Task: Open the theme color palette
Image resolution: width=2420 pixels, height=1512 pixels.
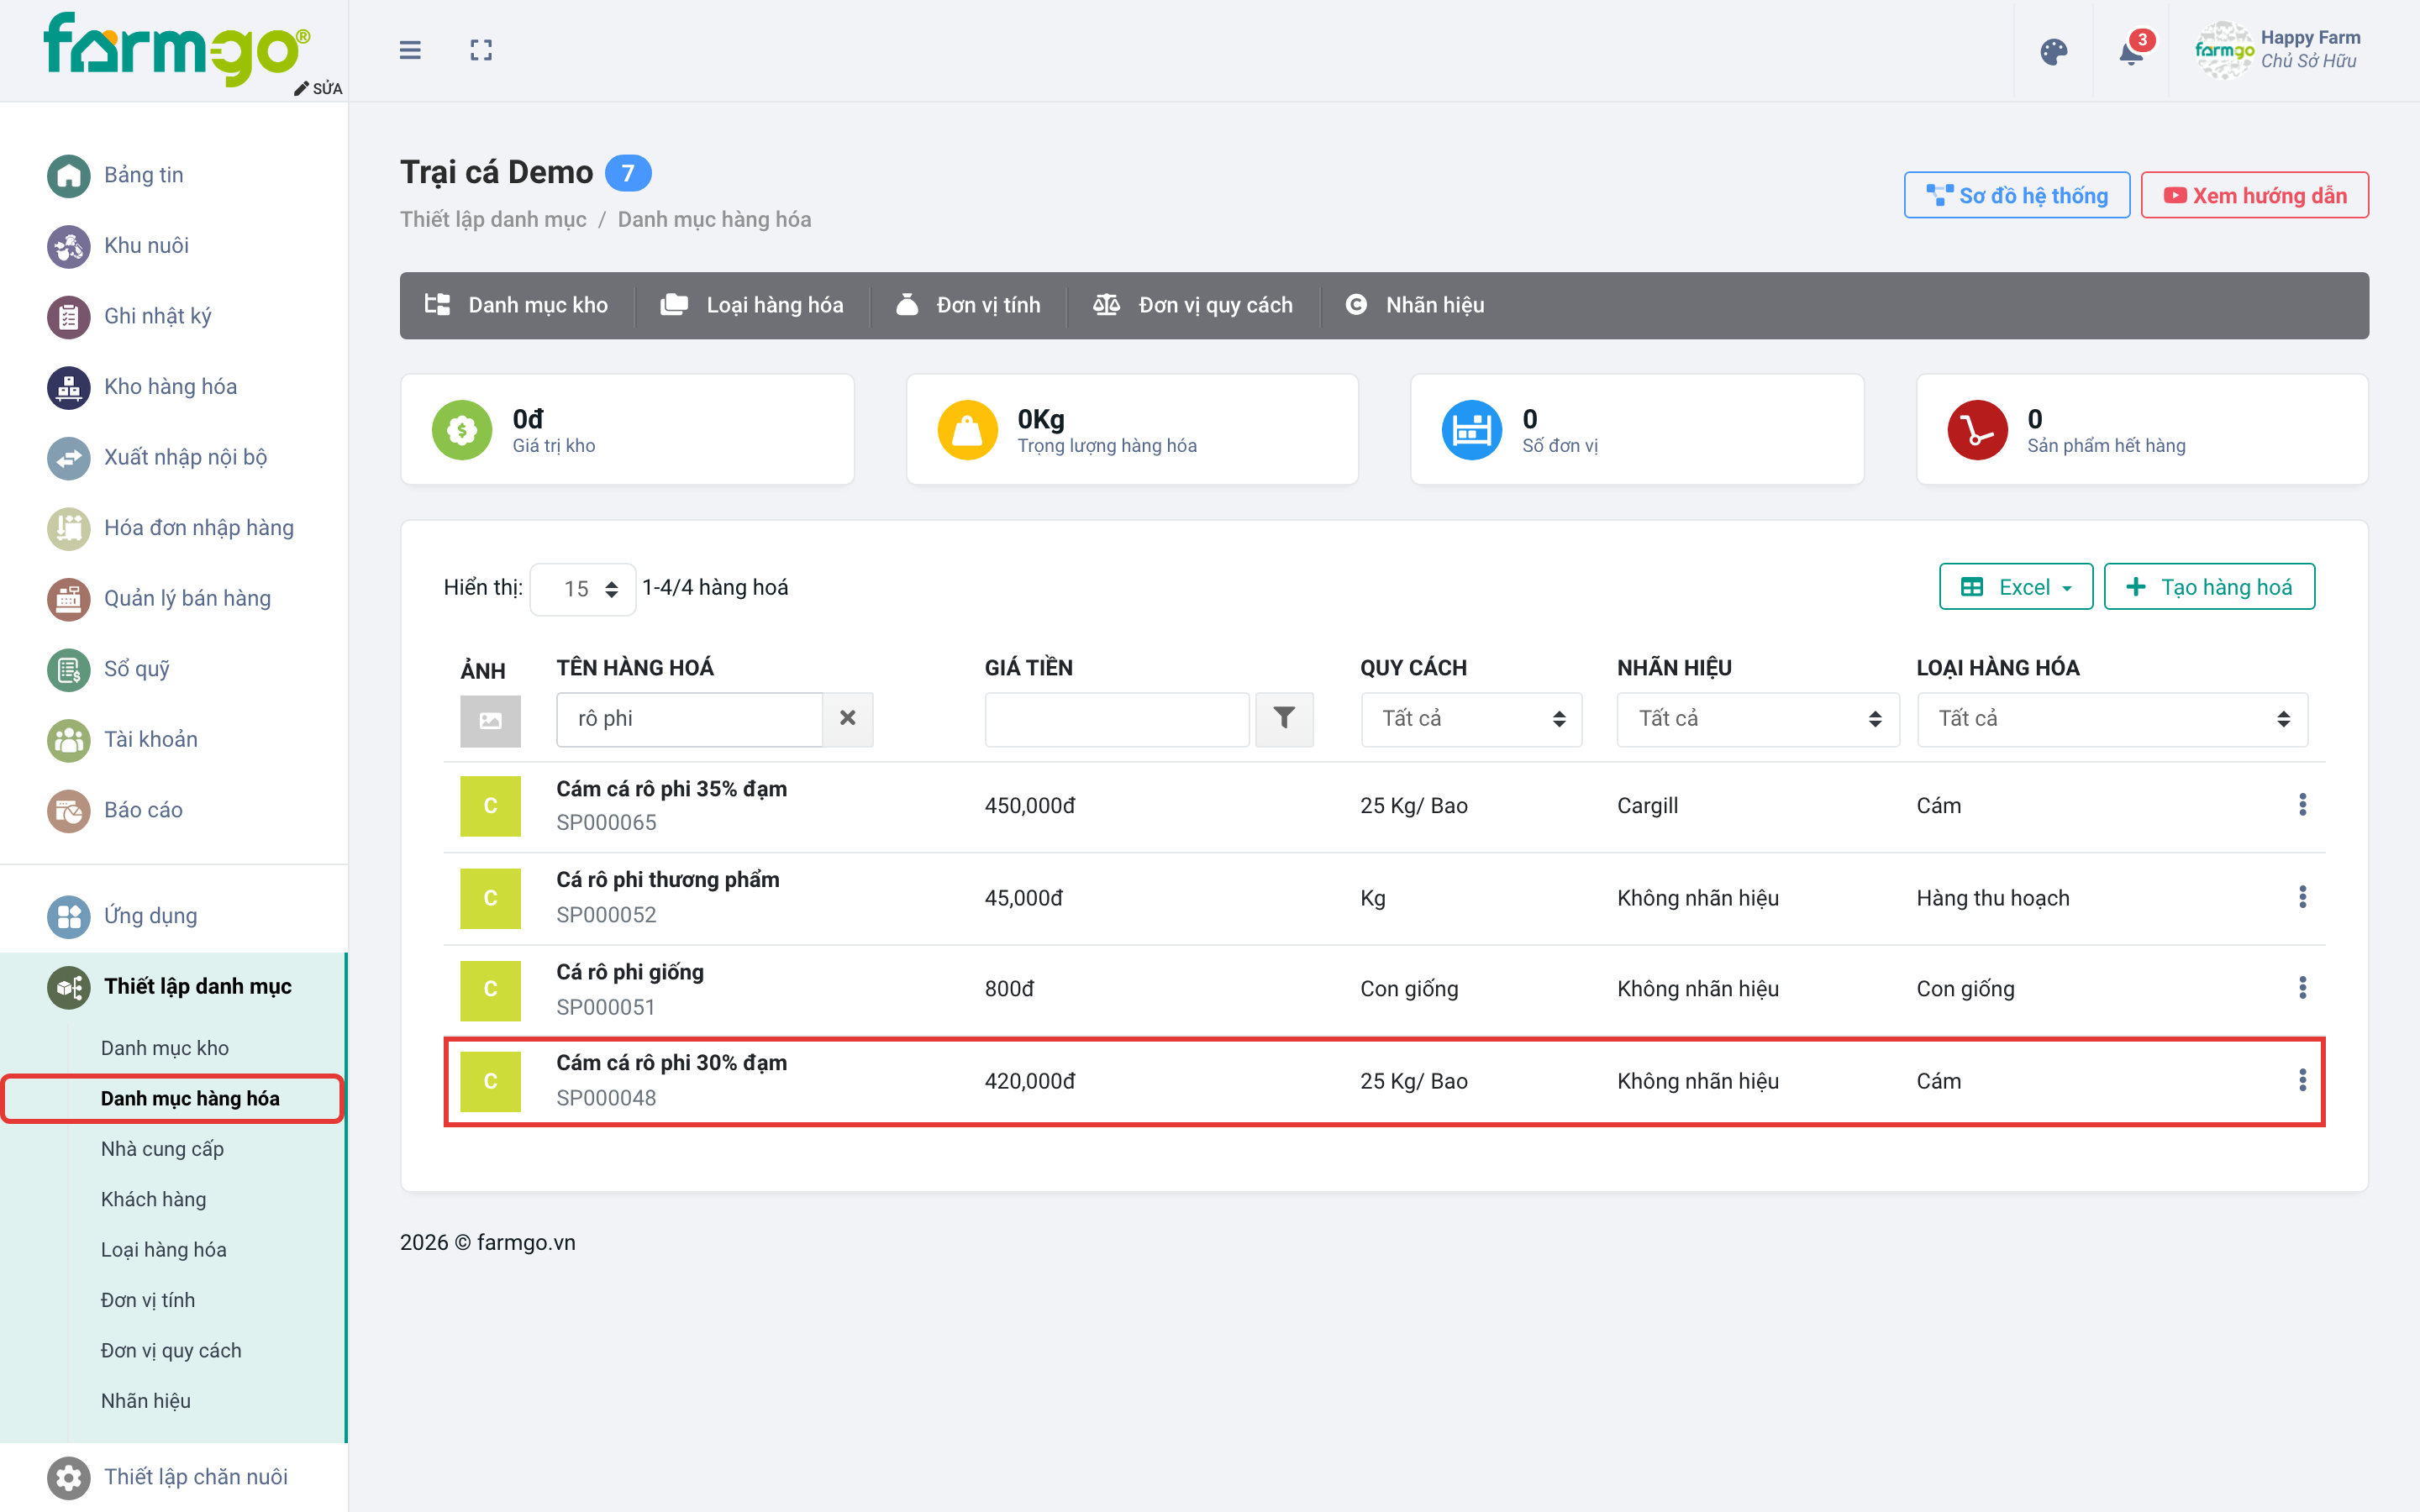Action: pos(2053,52)
